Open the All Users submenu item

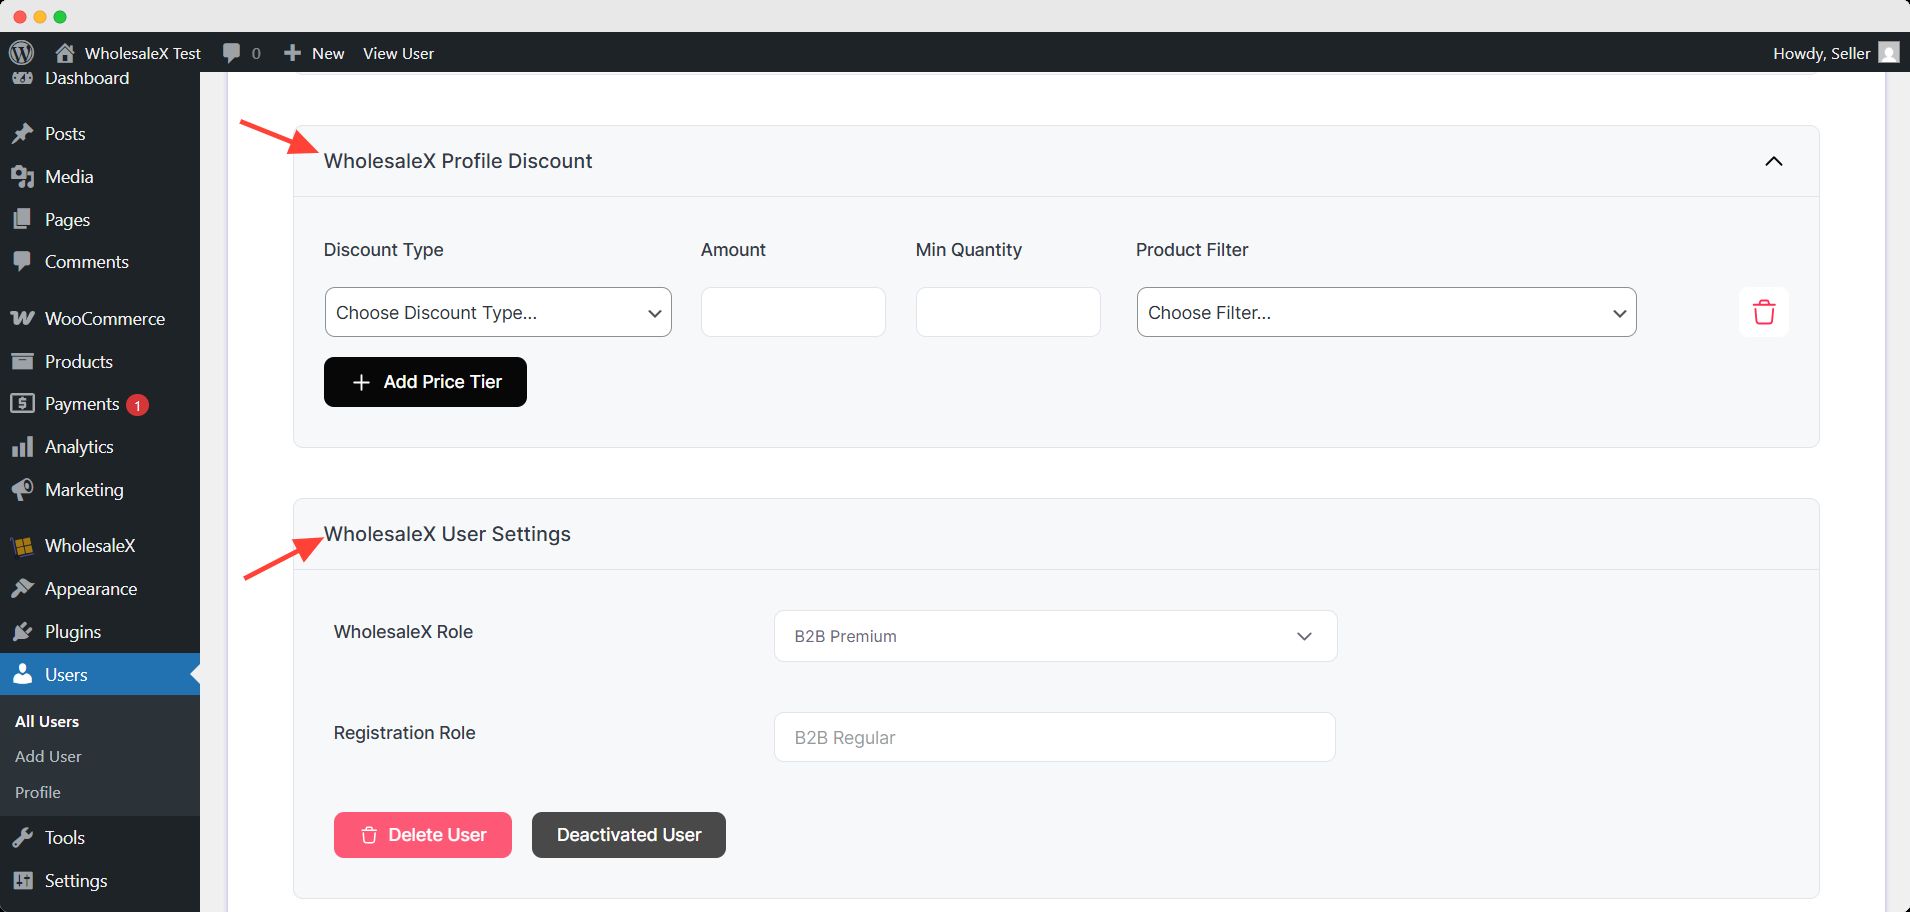[x=47, y=721]
